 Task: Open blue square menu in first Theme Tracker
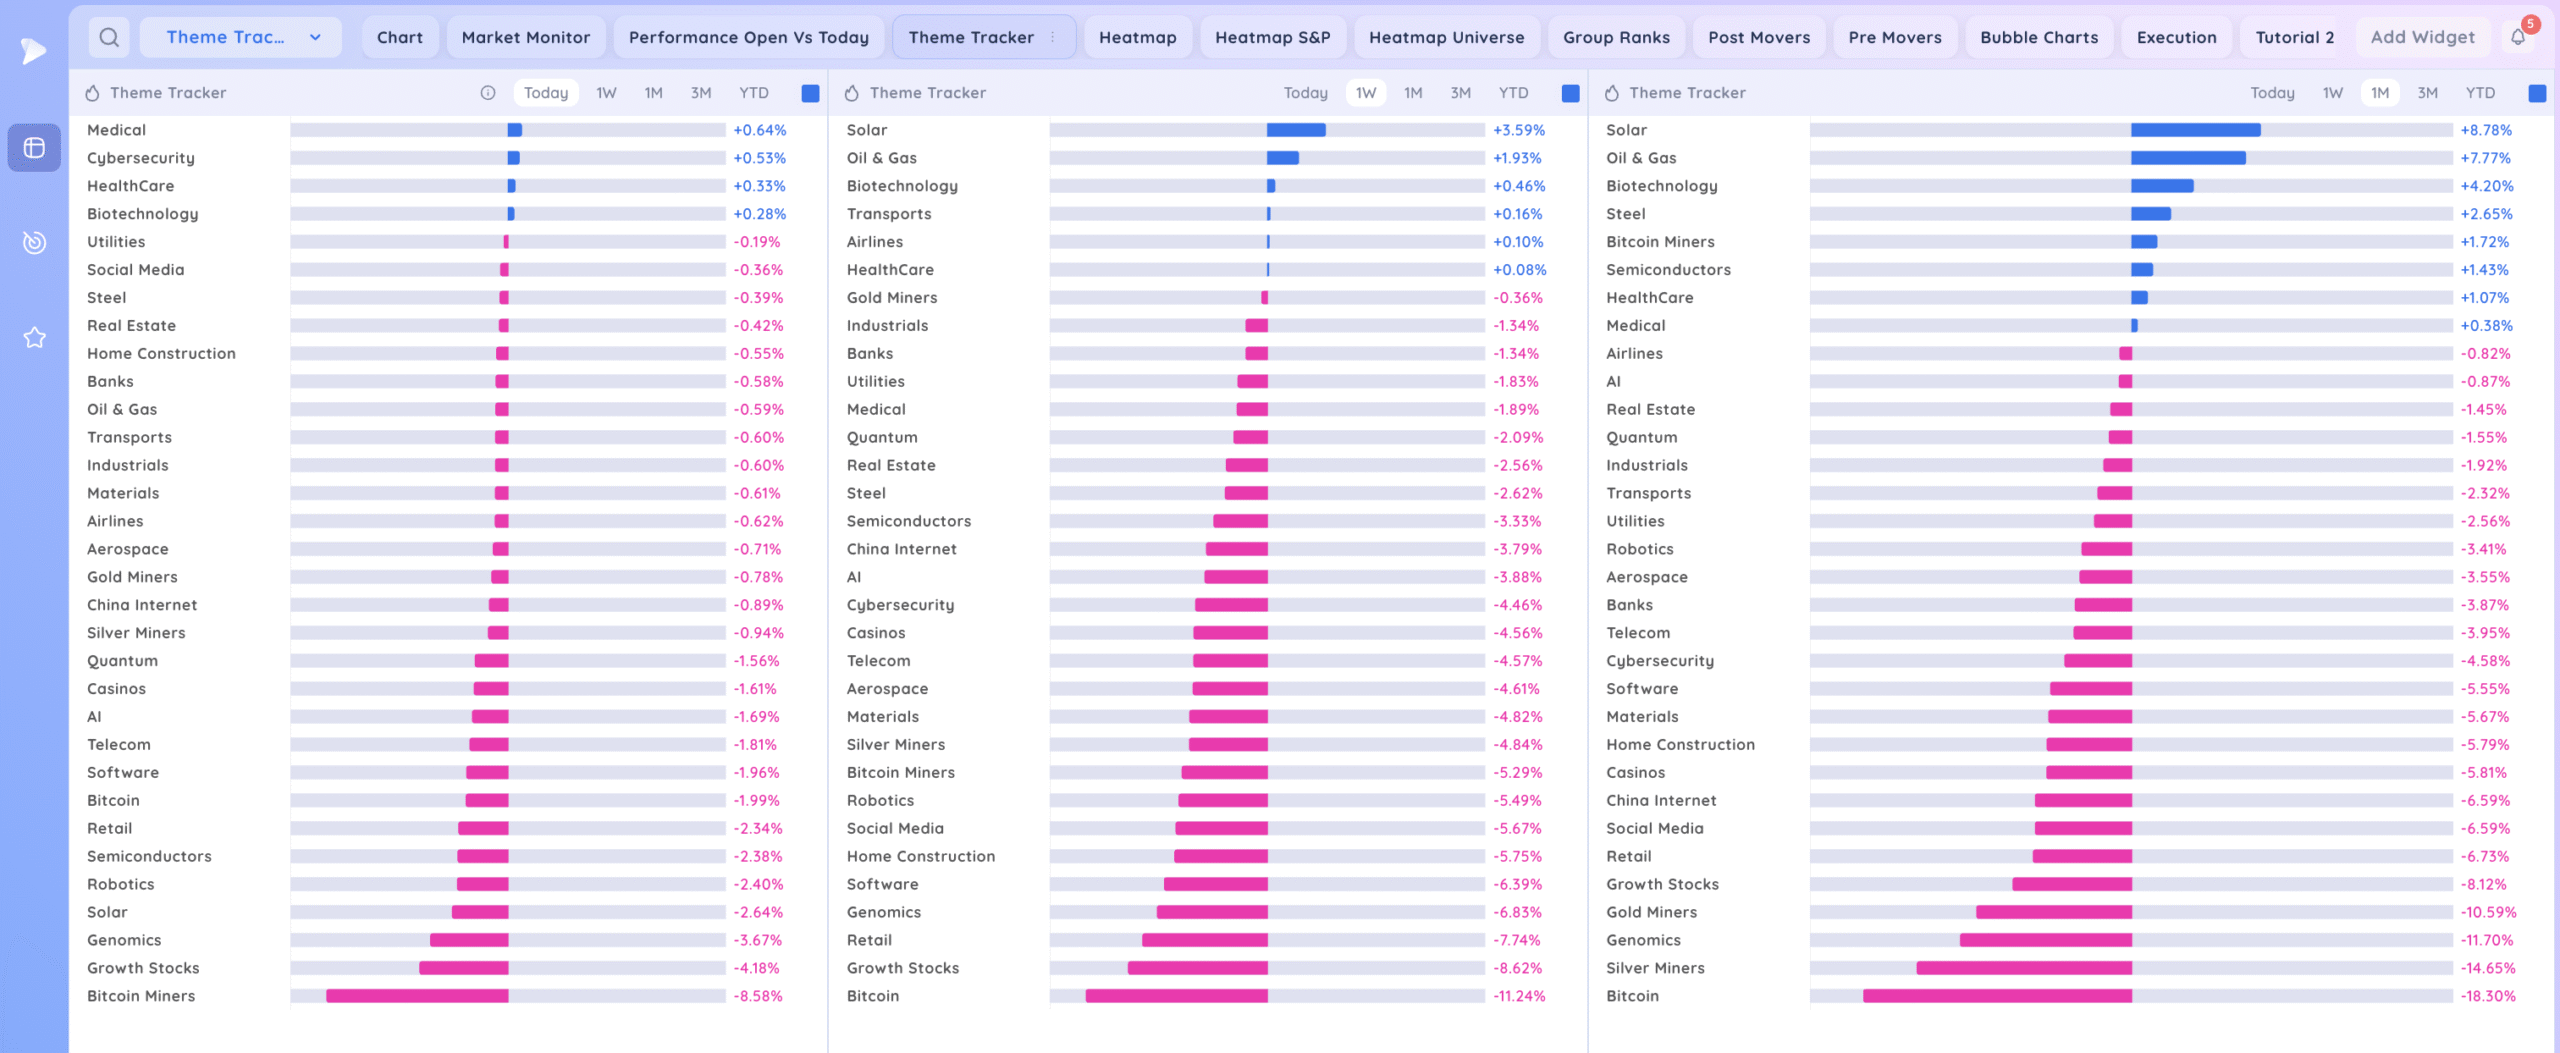click(x=811, y=93)
